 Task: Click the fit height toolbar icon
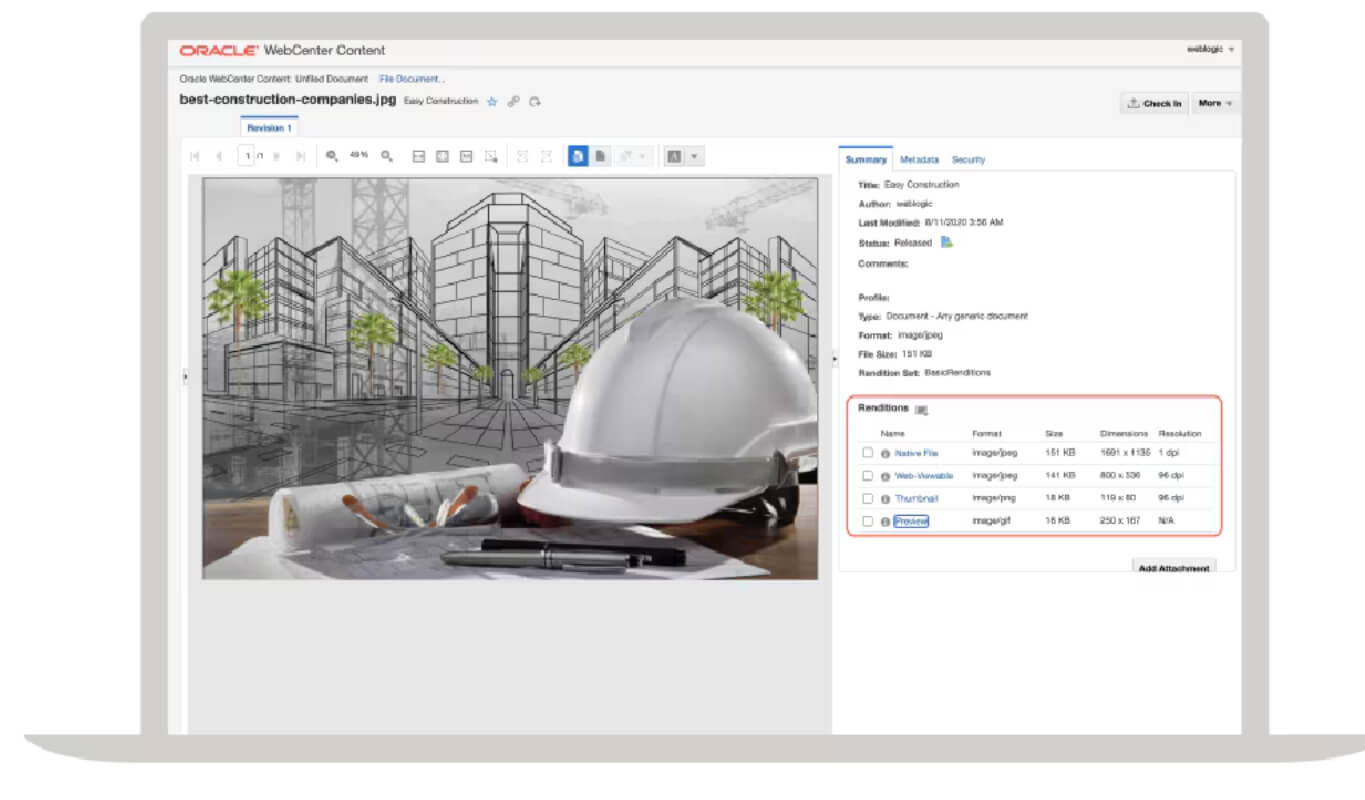466,157
